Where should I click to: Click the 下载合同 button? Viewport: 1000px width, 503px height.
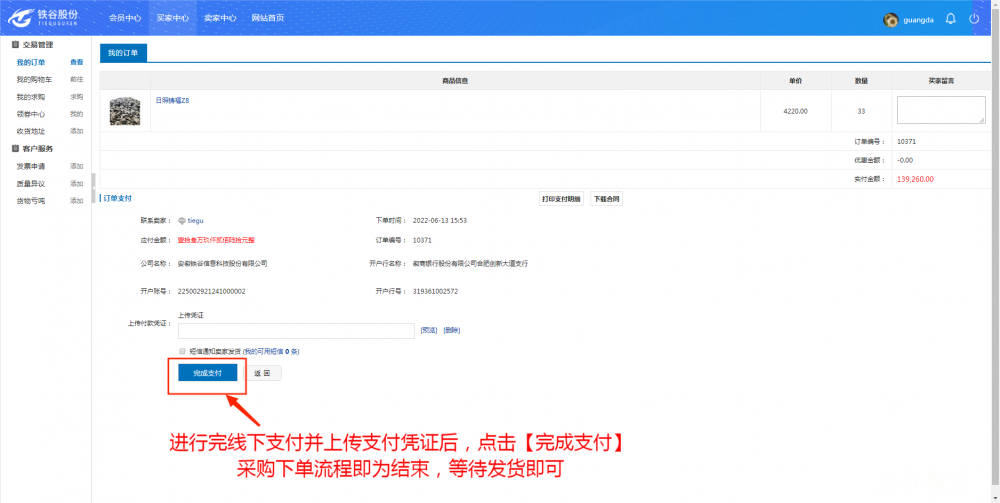[605, 199]
